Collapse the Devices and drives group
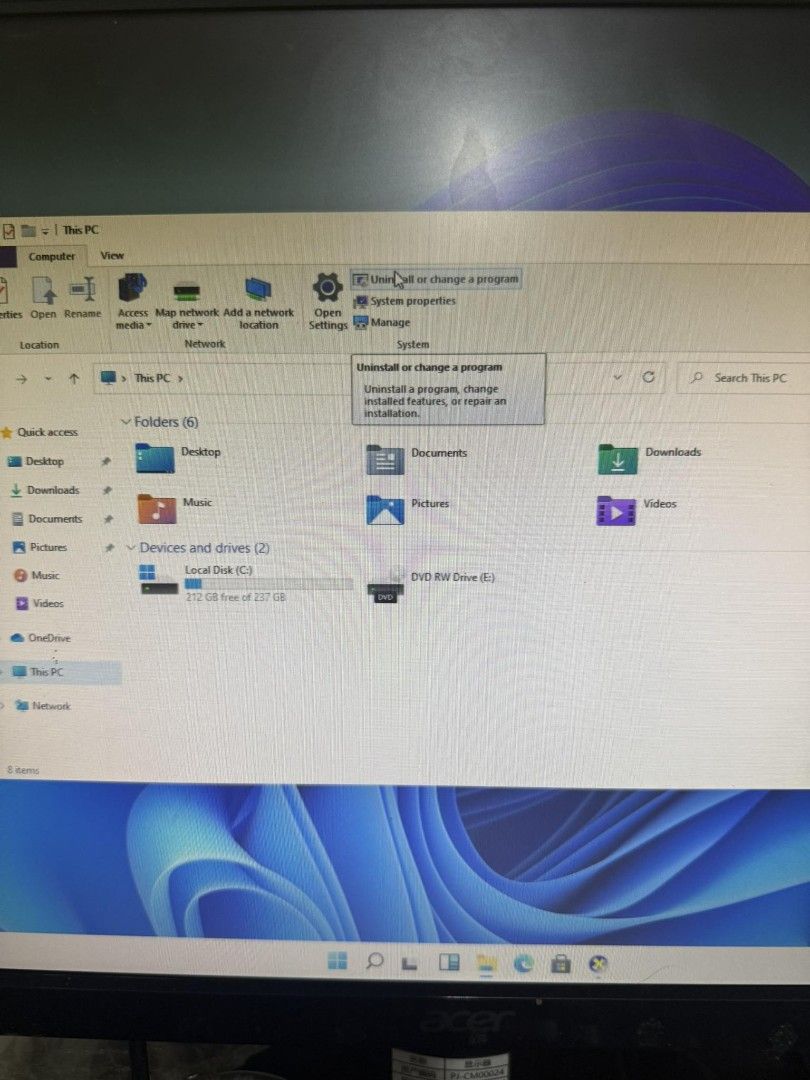The image size is (810, 1080). click(x=131, y=548)
